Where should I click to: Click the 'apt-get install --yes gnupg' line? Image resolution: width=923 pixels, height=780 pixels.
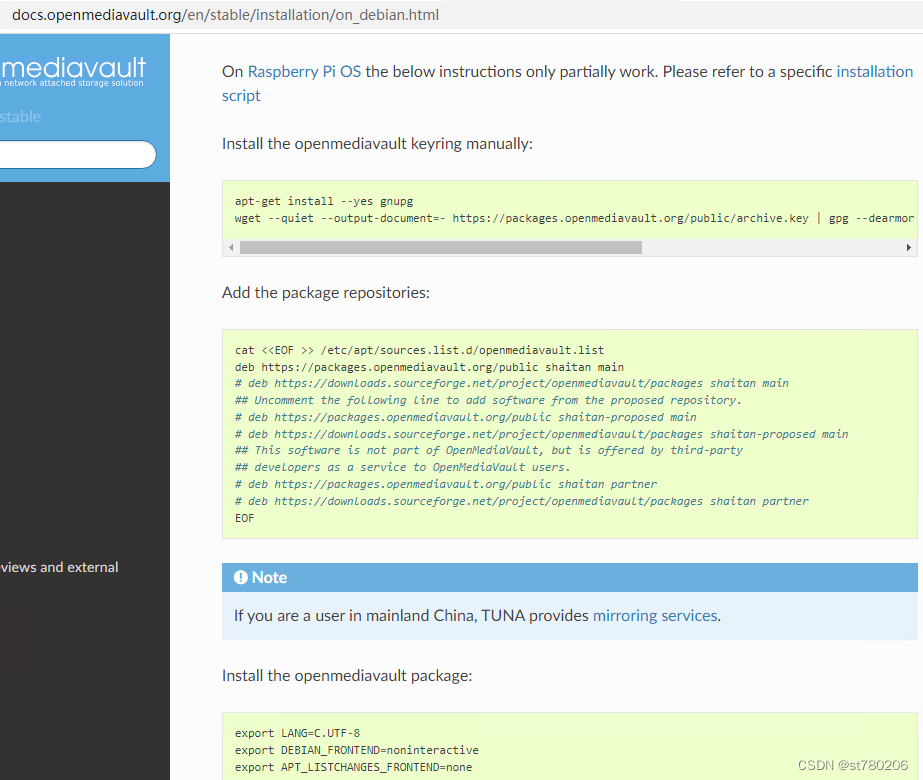tap(324, 201)
